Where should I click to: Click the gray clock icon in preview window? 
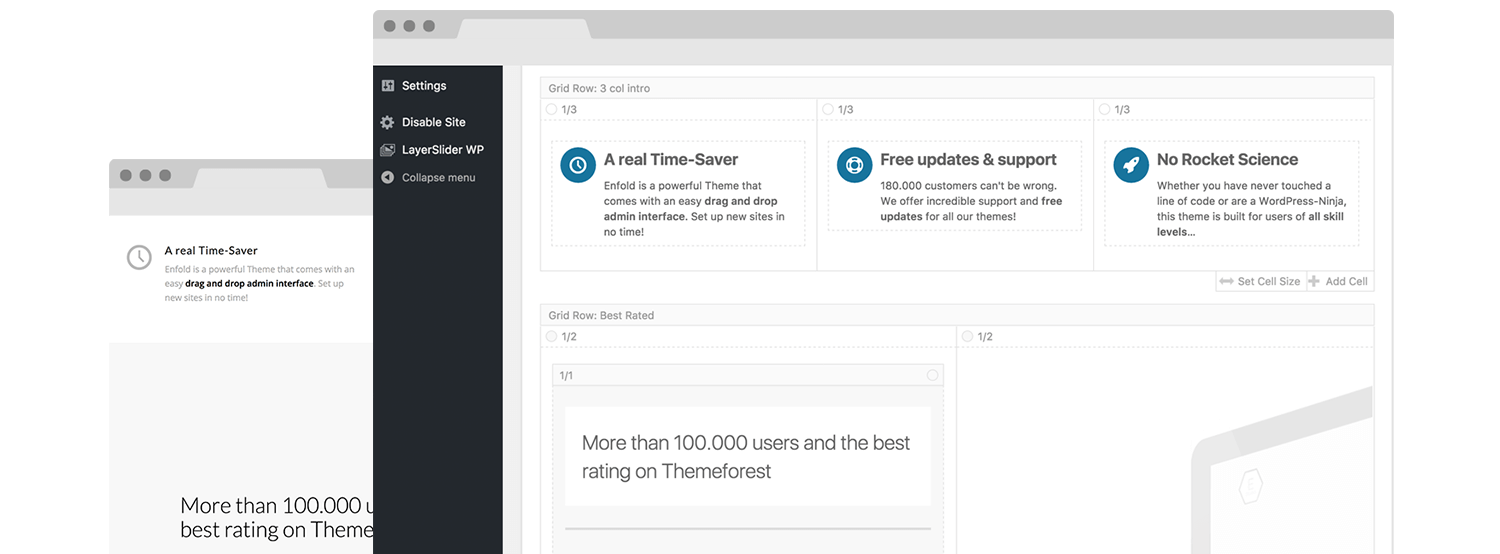(139, 257)
